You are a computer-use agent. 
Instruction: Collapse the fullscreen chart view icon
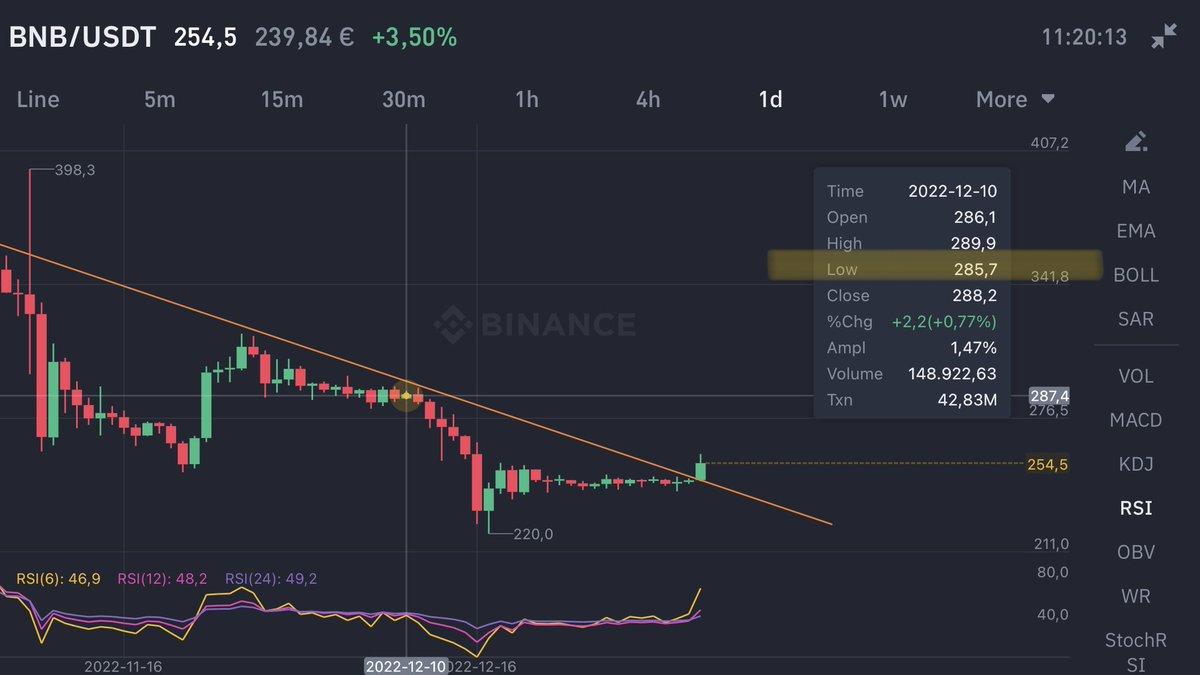(x=1164, y=38)
